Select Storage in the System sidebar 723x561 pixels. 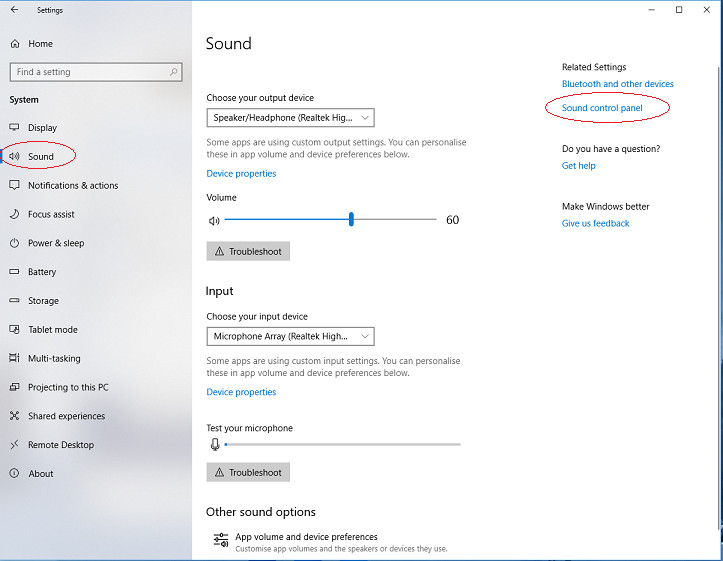tap(43, 301)
